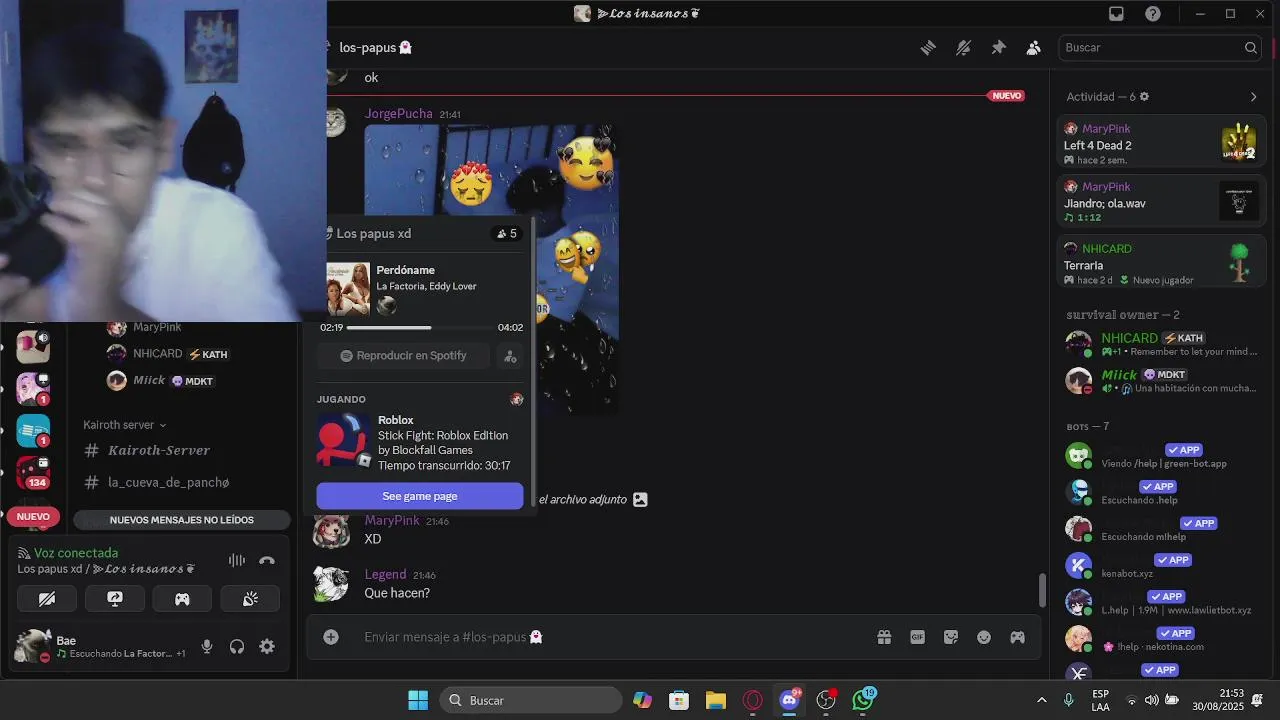Show hidden system tray icons arrow
The image size is (1280, 720).
[1042, 700]
